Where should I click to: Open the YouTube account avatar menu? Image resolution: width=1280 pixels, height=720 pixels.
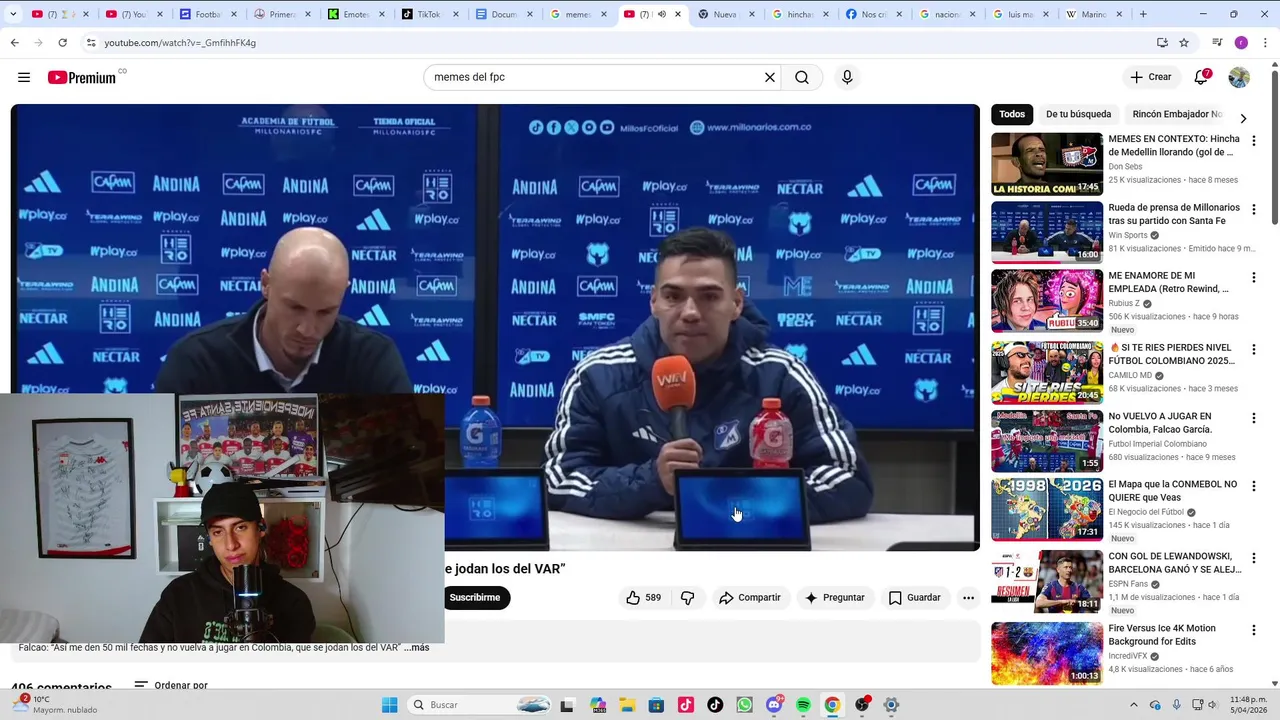(1239, 77)
